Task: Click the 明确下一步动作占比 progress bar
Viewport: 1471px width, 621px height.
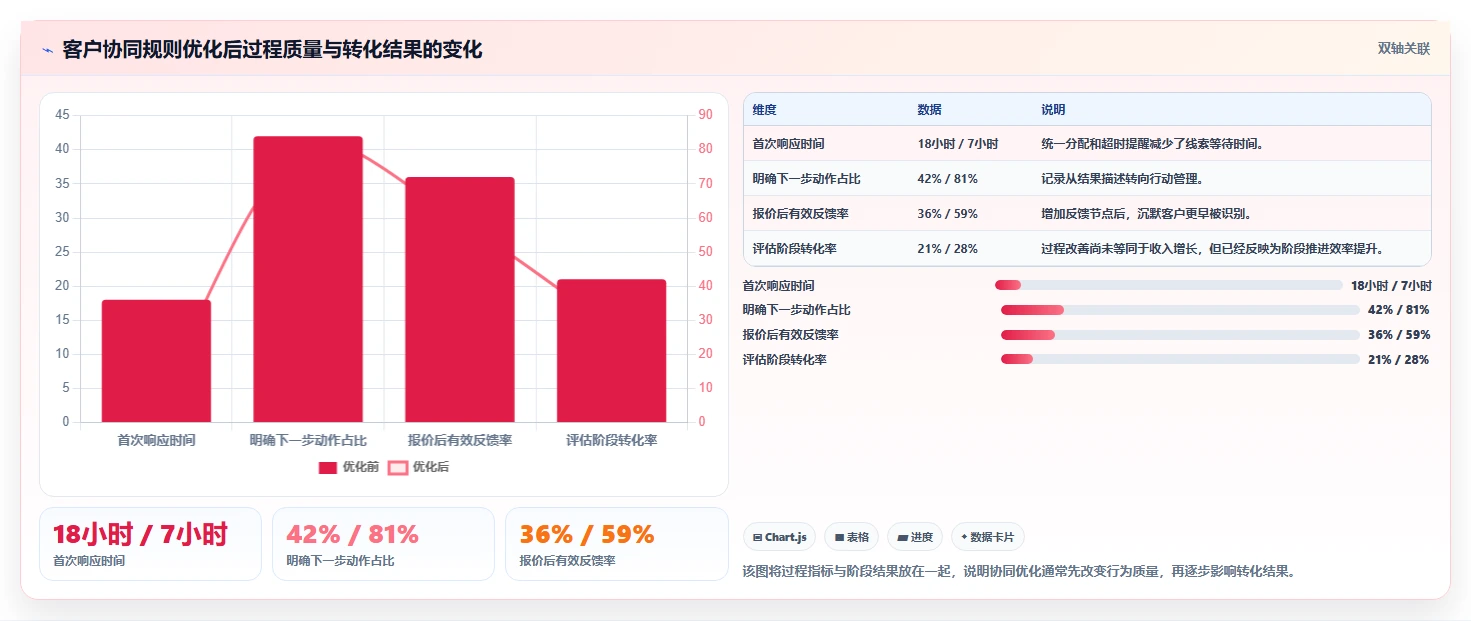Action: (1180, 310)
